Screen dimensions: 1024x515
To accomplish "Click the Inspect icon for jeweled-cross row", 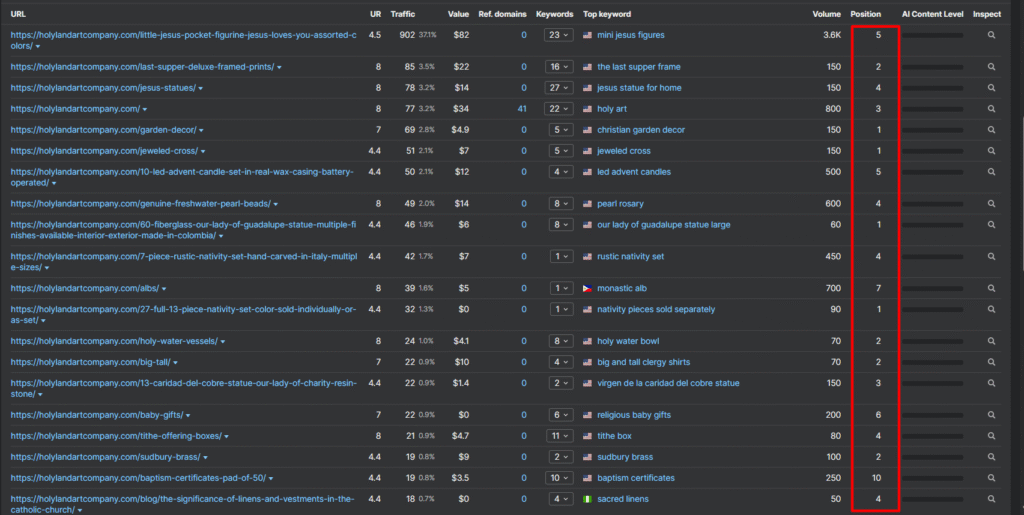I will coord(991,151).
